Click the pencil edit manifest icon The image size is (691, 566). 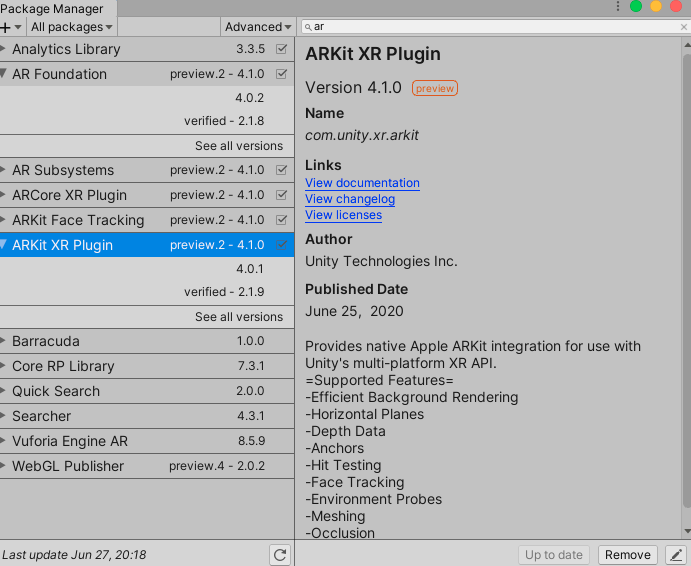[676, 555]
